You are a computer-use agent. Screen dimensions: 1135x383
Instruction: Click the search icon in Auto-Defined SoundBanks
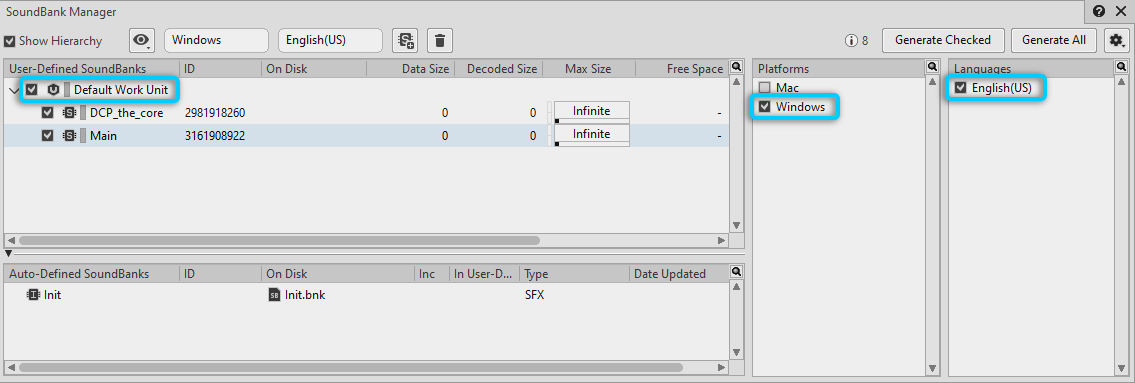736,272
